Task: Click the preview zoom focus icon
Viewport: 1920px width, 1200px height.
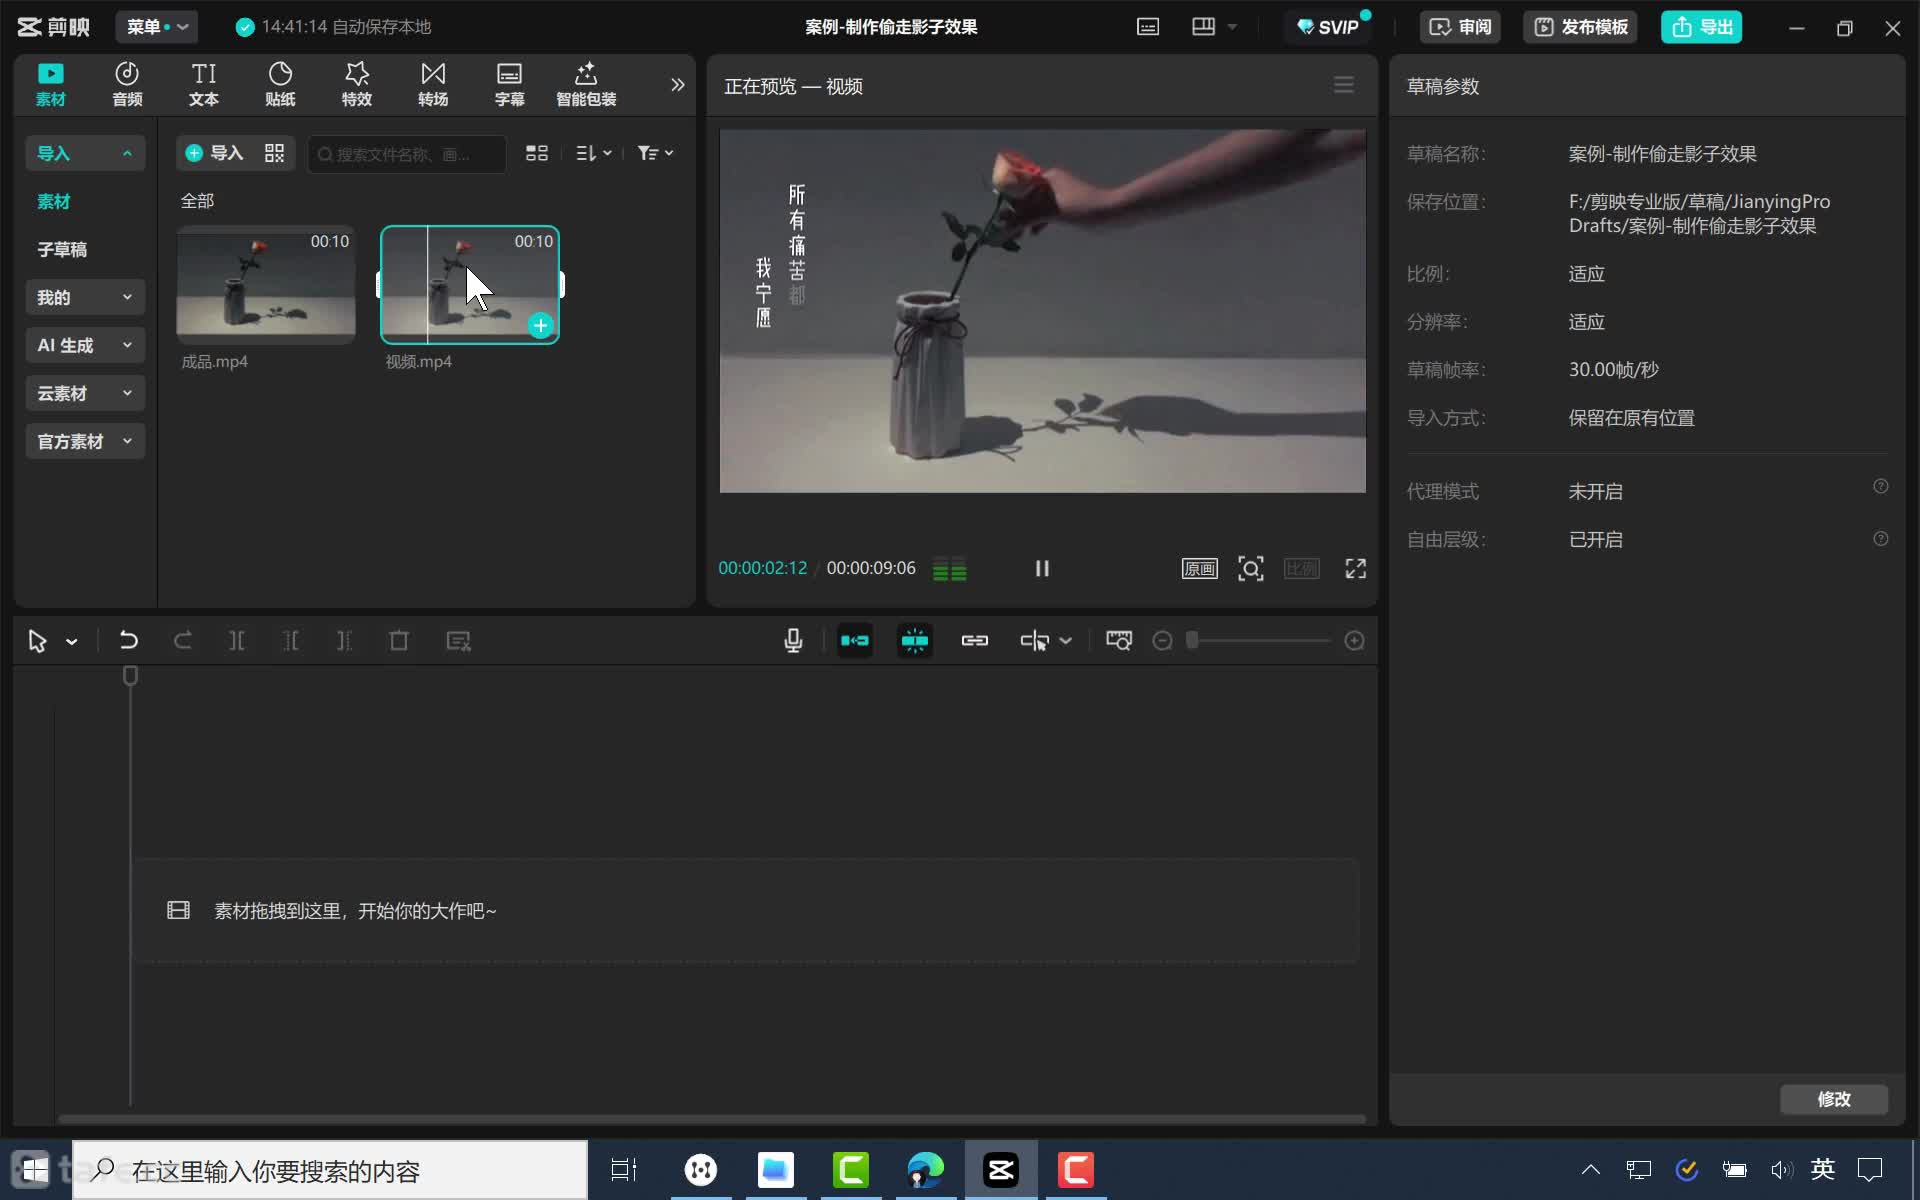Action: click(1251, 569)
